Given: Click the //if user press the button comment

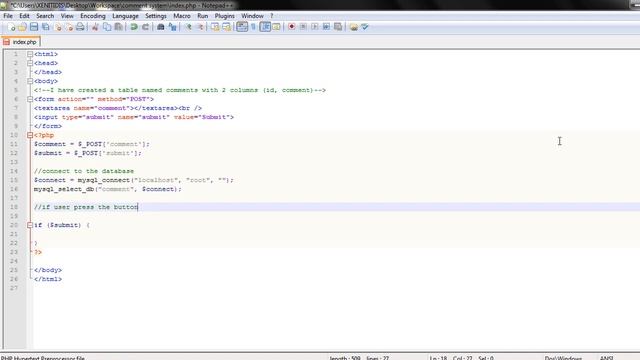Looking at the screenshot, I should coord(86,207).
